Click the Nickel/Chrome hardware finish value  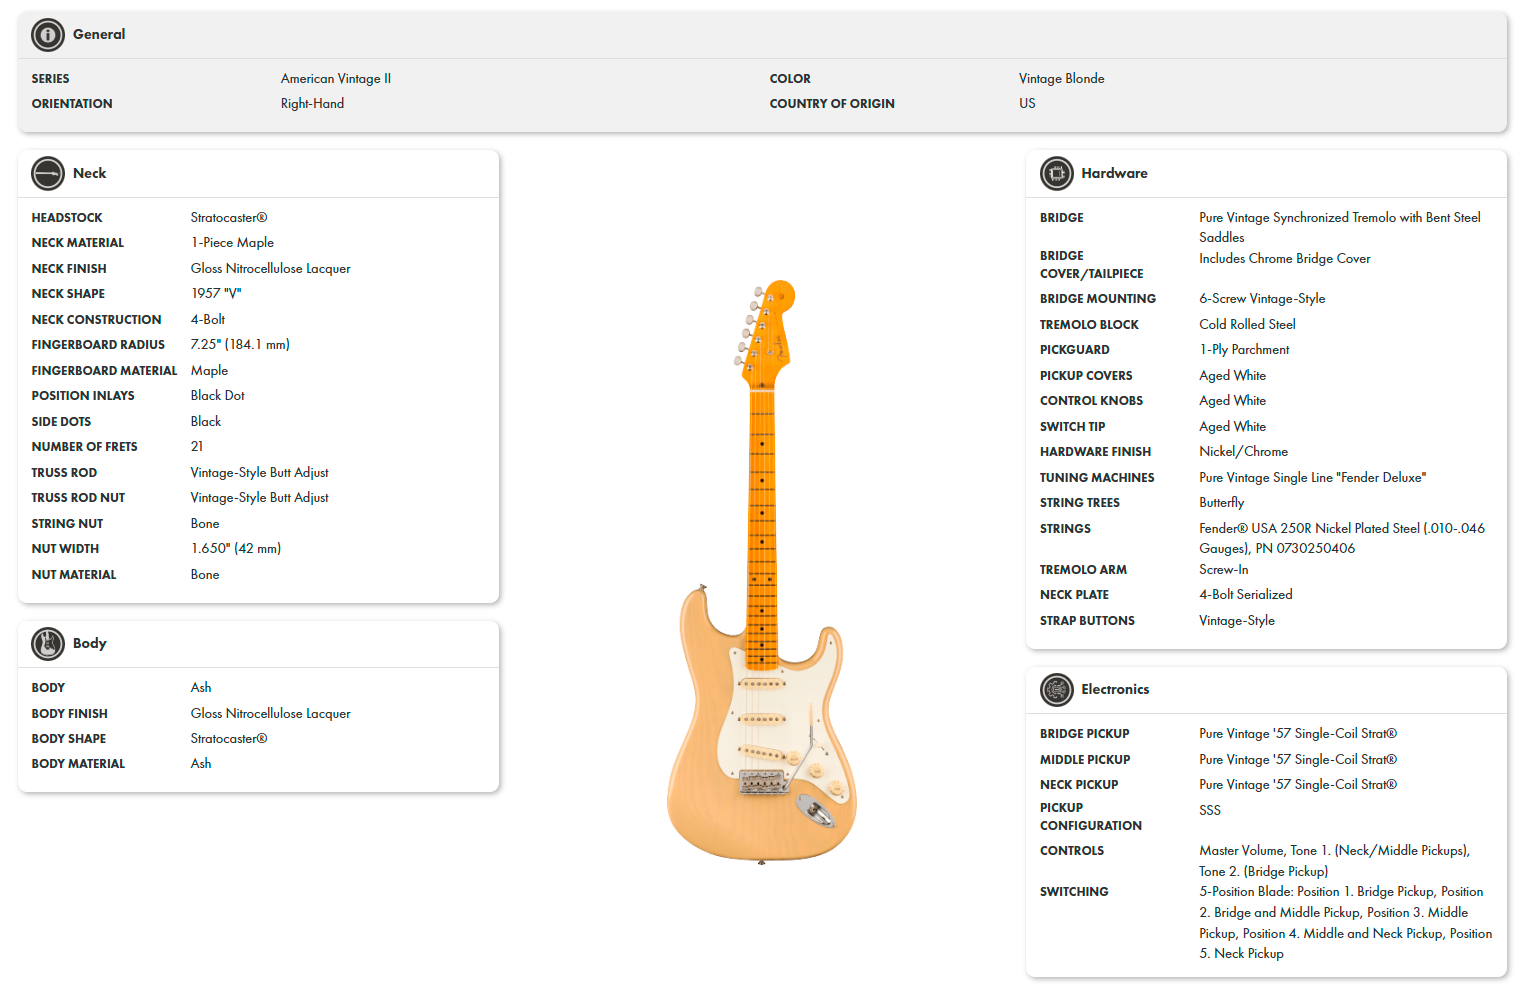pyautogui.click(x=1243, y=452)
